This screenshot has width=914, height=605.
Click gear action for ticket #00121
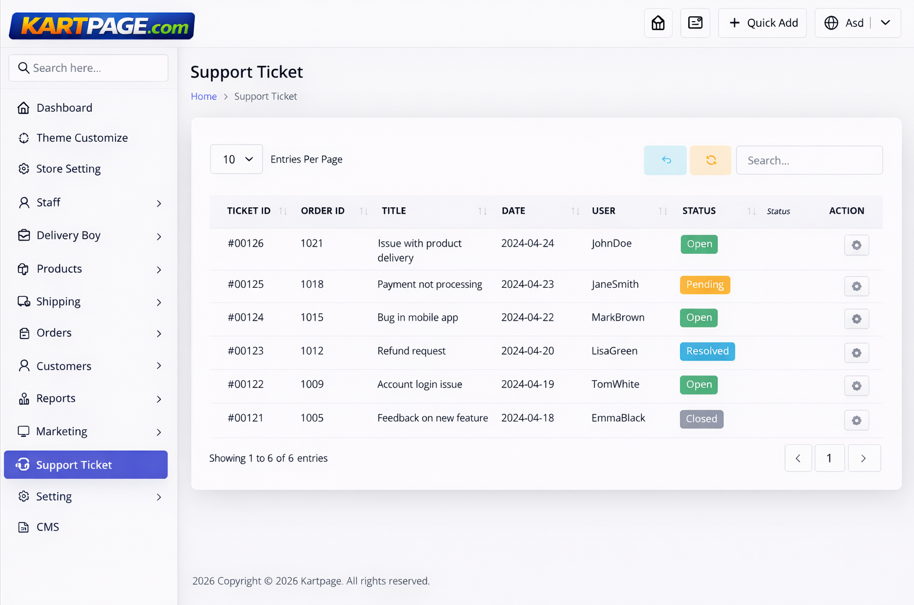click(856, 420)
